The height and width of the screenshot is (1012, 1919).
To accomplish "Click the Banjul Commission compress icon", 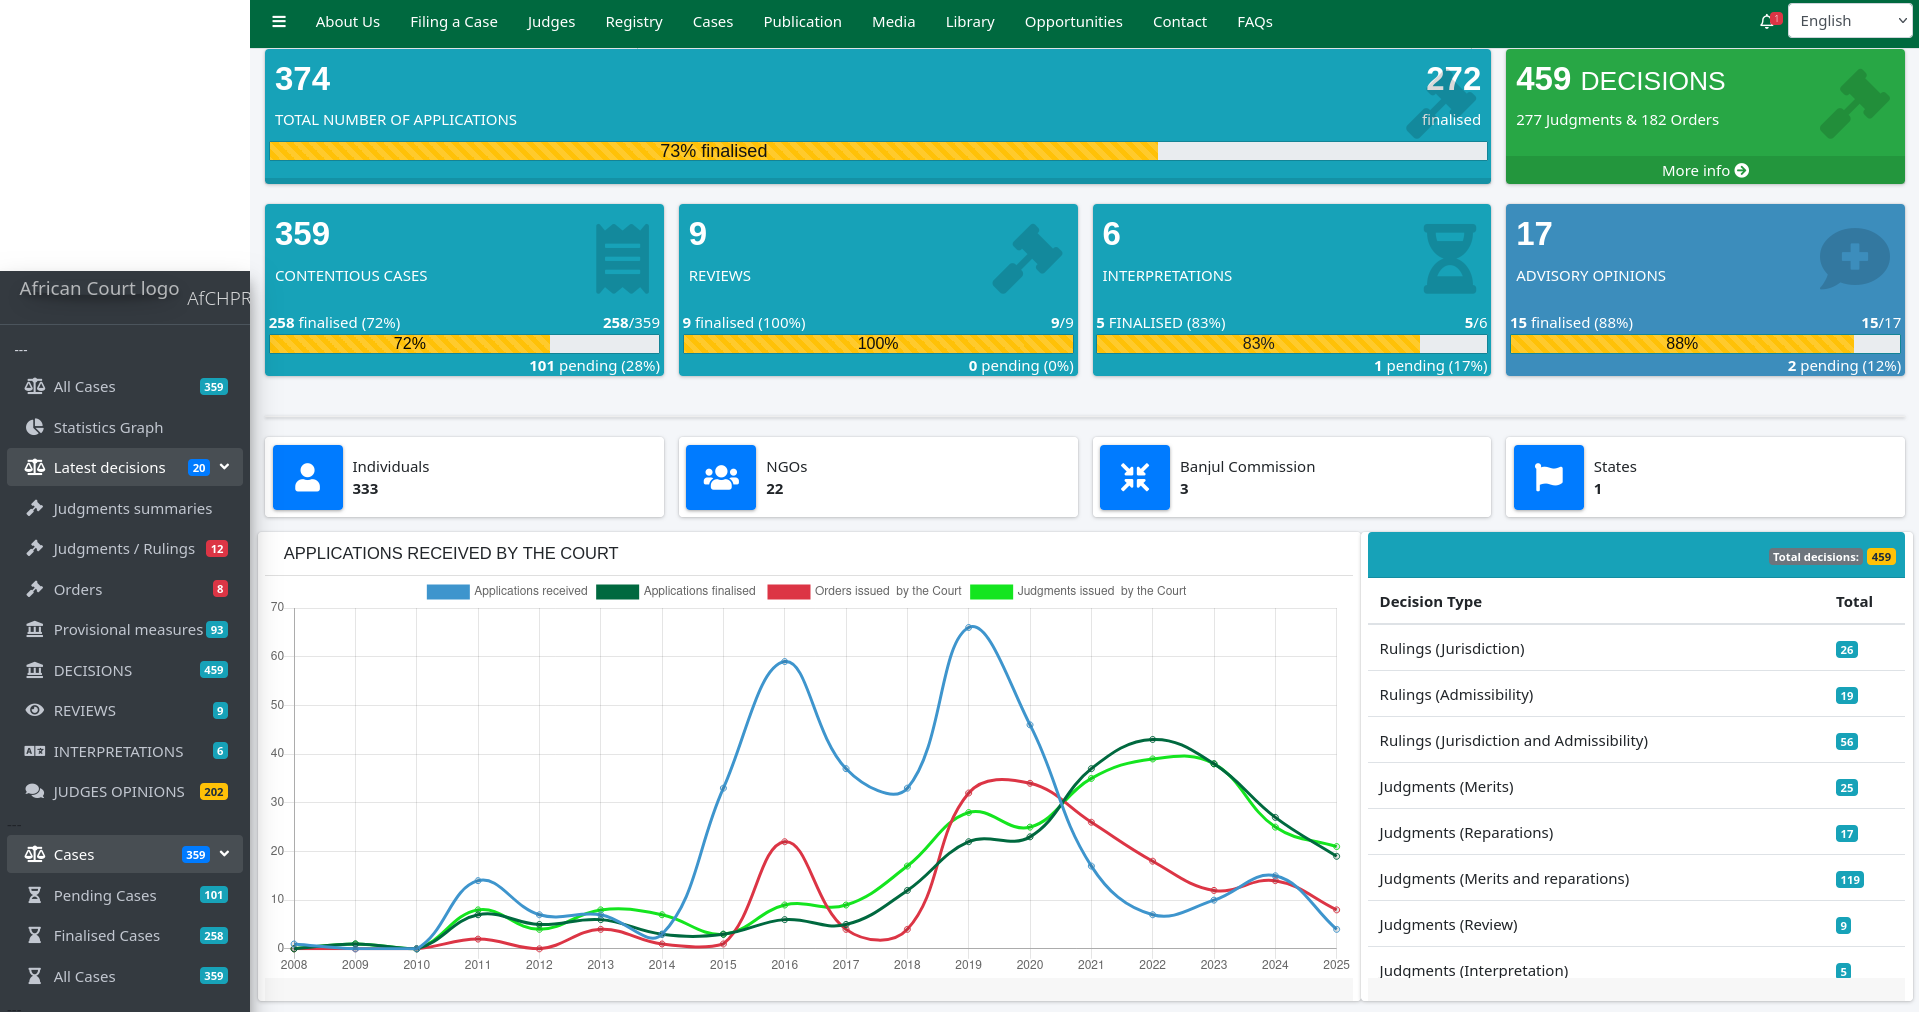I will tap(1135, 478).
